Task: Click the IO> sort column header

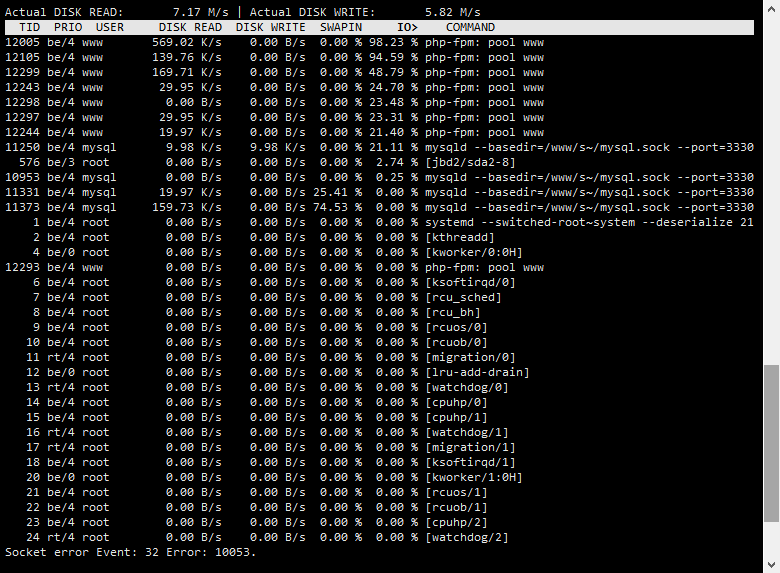Action: 407,27
